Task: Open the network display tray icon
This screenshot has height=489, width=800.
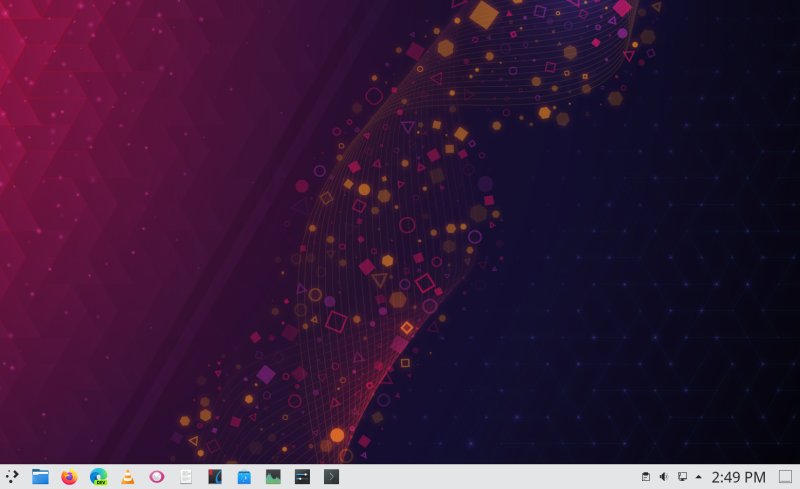Action: click(x=682, y=477)
